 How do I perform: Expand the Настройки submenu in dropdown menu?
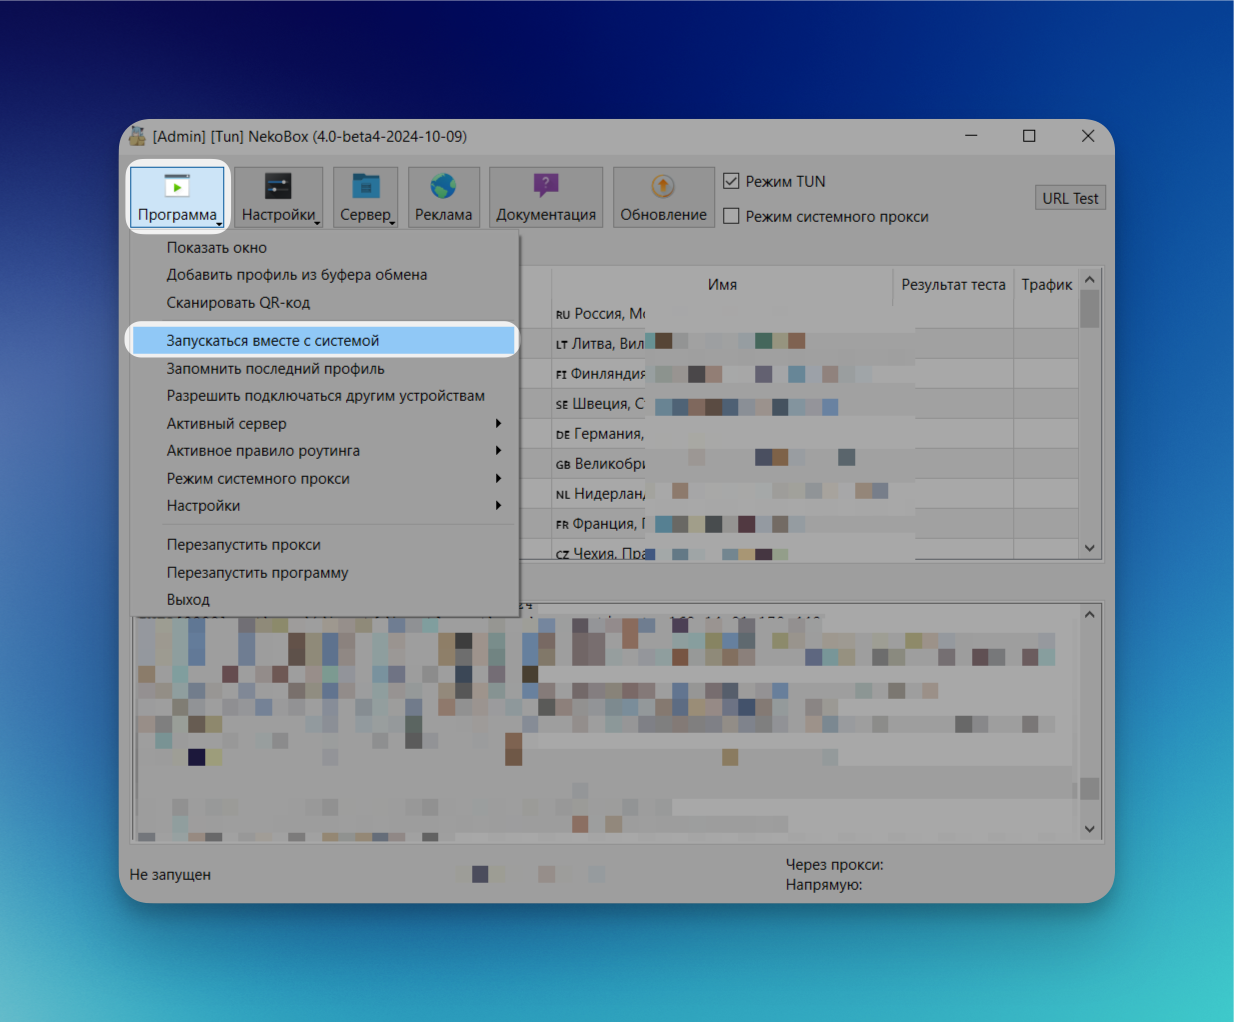[324, 505]
